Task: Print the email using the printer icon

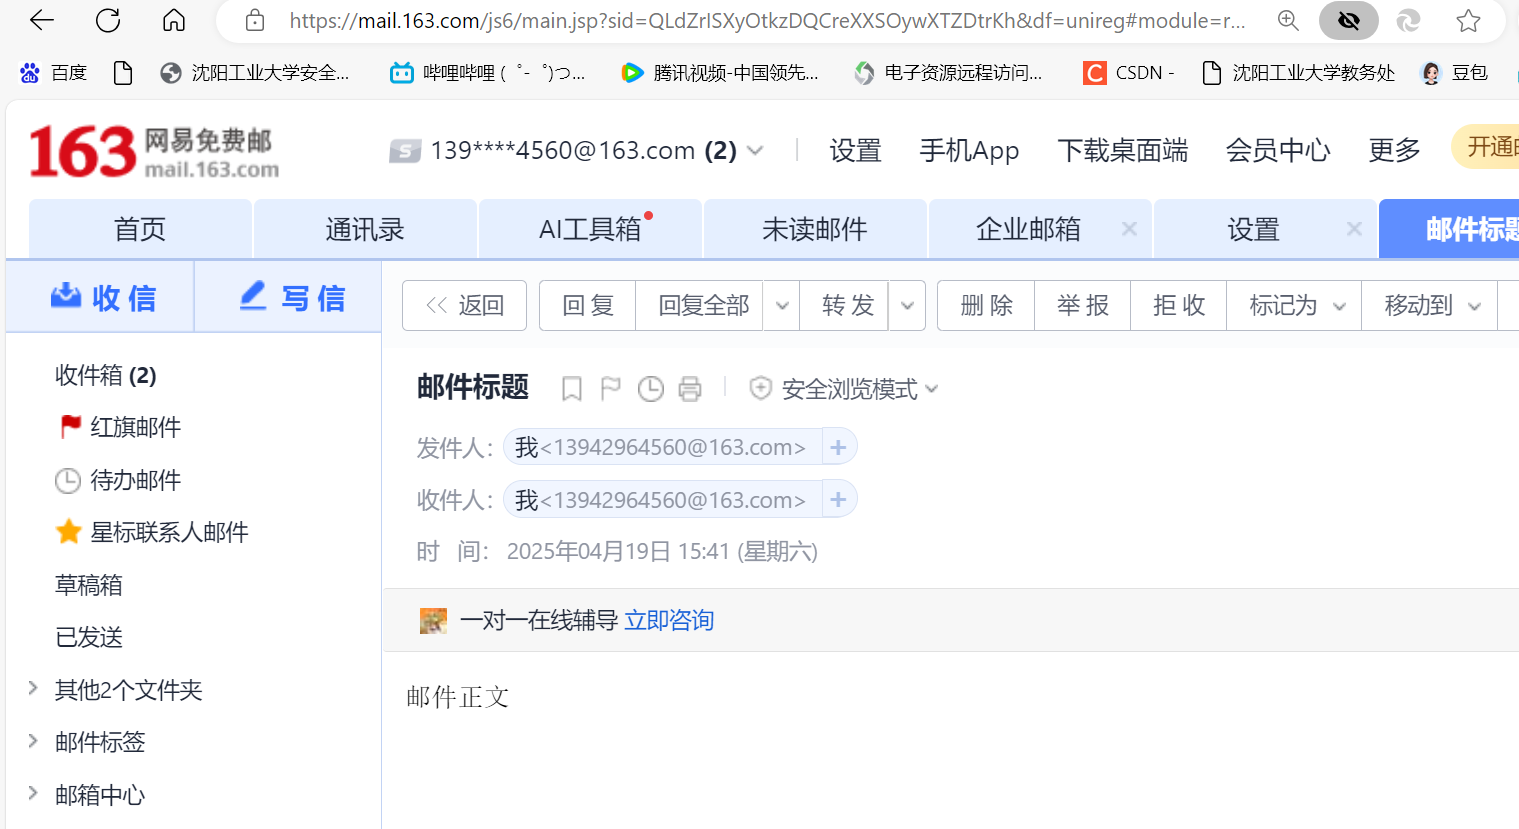Action: 690,388
